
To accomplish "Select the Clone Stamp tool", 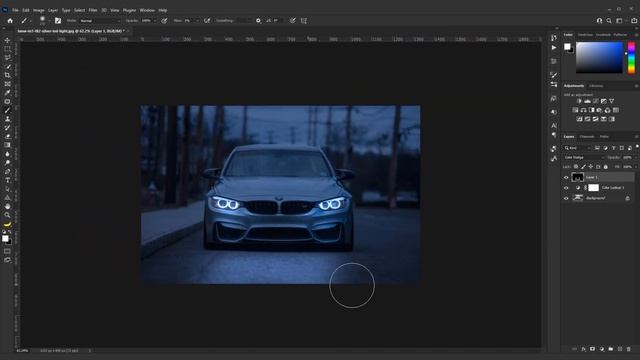I will click(x=7, y=119).
